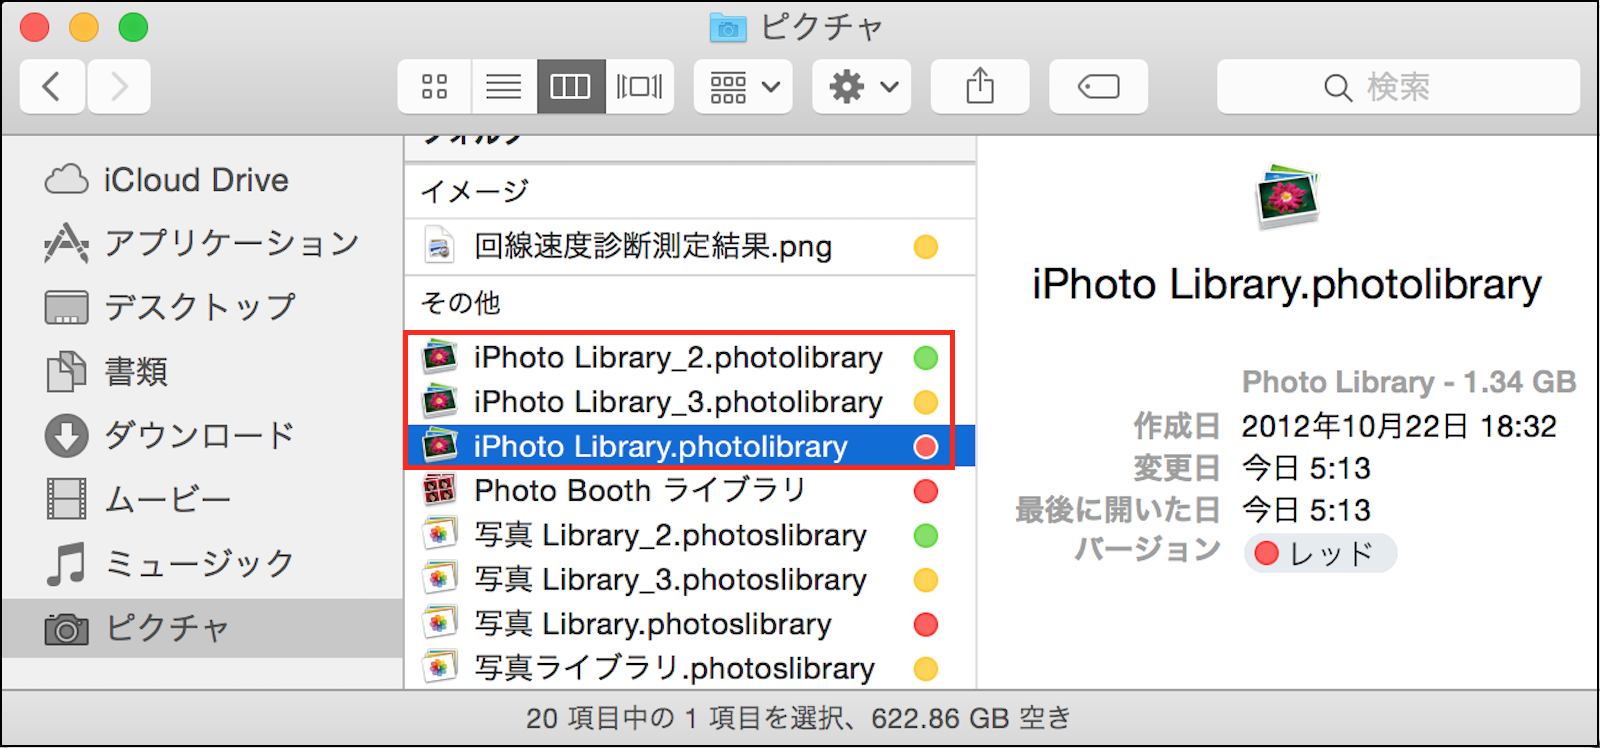Select ピクチャ in the sidebar
Image resolution: width=1600 pixels, height=748 pixels.
[x=202, y=628]
